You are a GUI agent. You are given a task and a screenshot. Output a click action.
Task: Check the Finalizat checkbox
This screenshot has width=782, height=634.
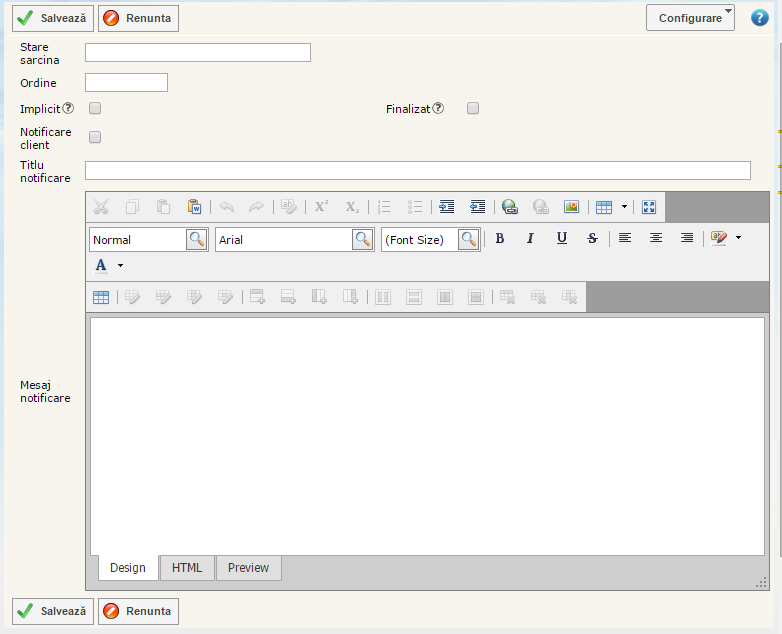click(473, 108)
